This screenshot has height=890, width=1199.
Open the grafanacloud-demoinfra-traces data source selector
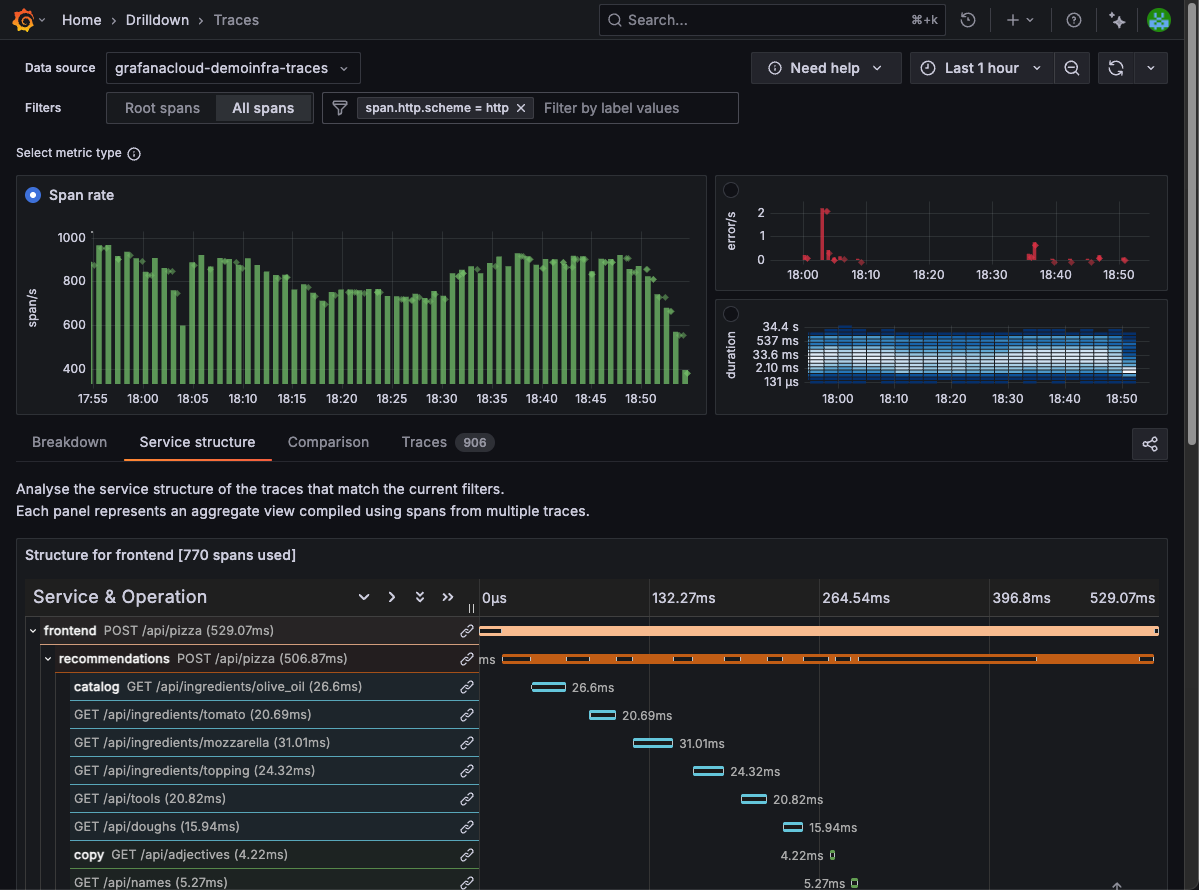pyautogui.click(x=232, y=68)
